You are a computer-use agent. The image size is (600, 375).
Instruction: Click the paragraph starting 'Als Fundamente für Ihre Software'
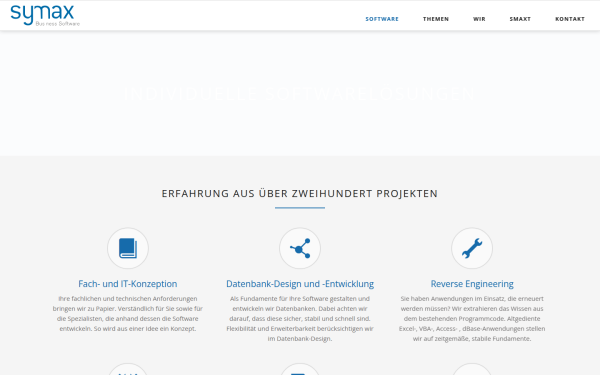click(x=300, y=318)
